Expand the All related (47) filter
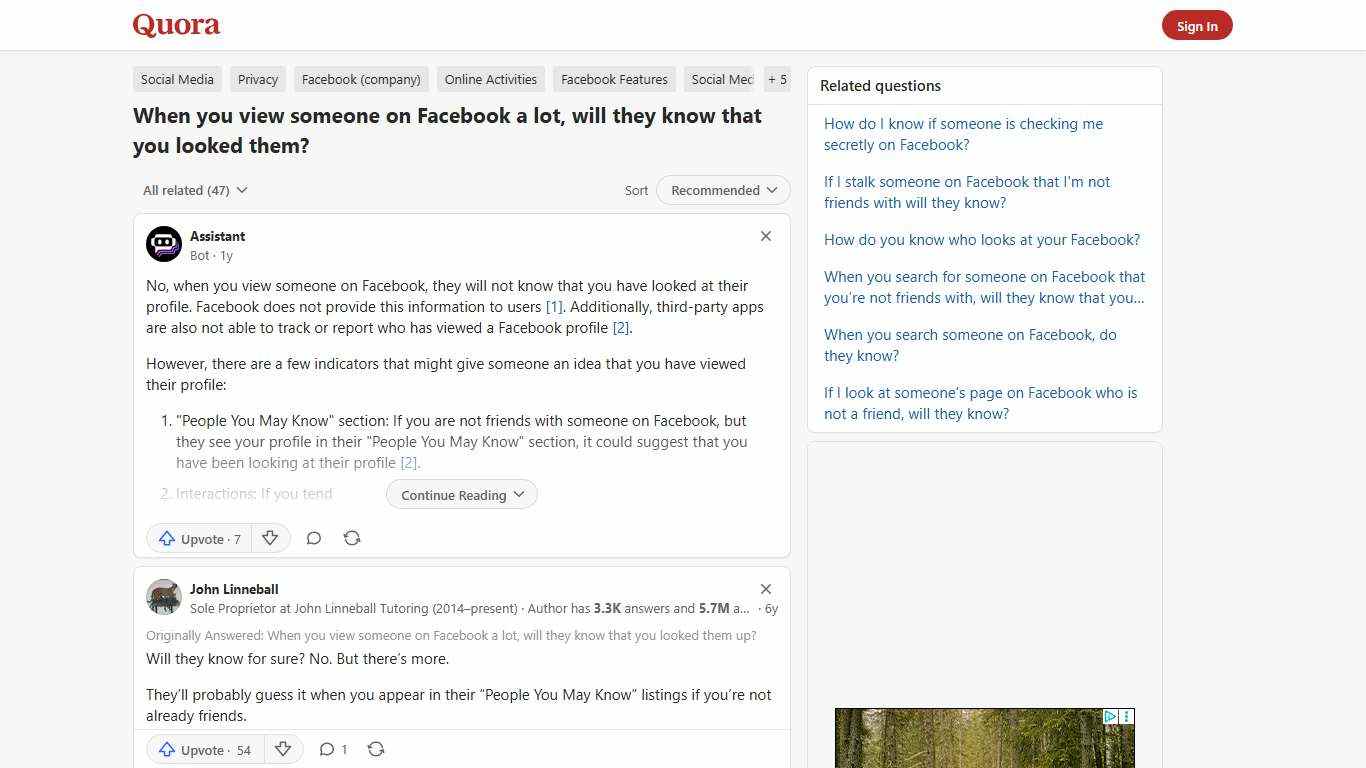Viewport: 1366px width, 768px height. pos(194,190)
